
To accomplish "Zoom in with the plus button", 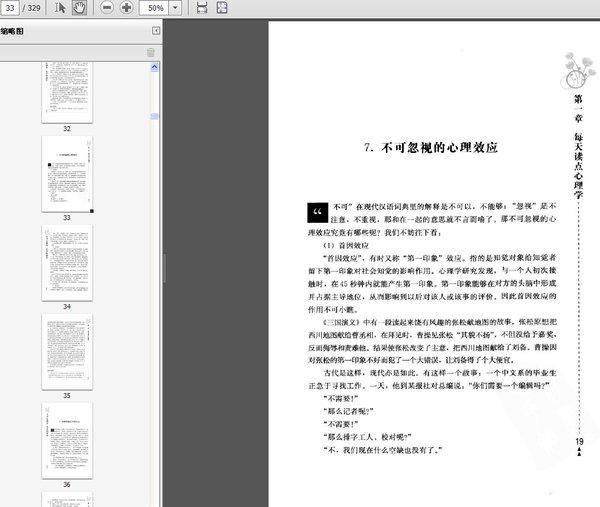I will click(x=127, y=8).
